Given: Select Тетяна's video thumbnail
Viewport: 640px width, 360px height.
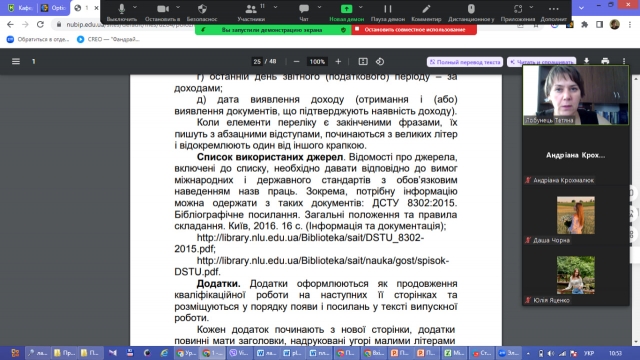Looking at the screenshot, I should click(576, 95).
